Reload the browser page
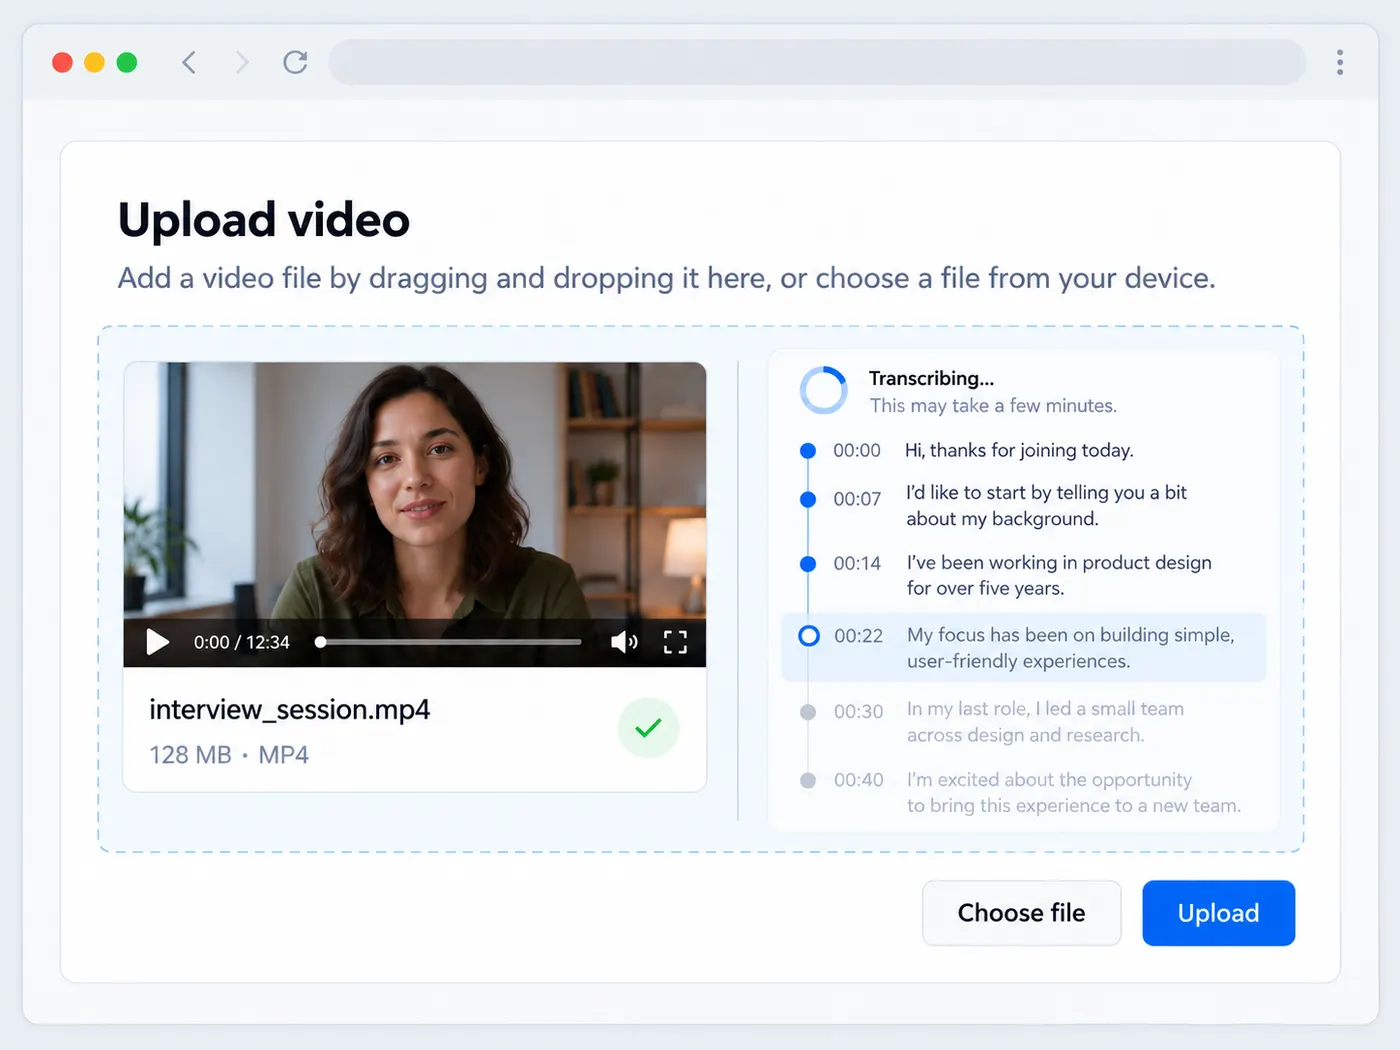 pyautogui.click(x=295, y=63)
